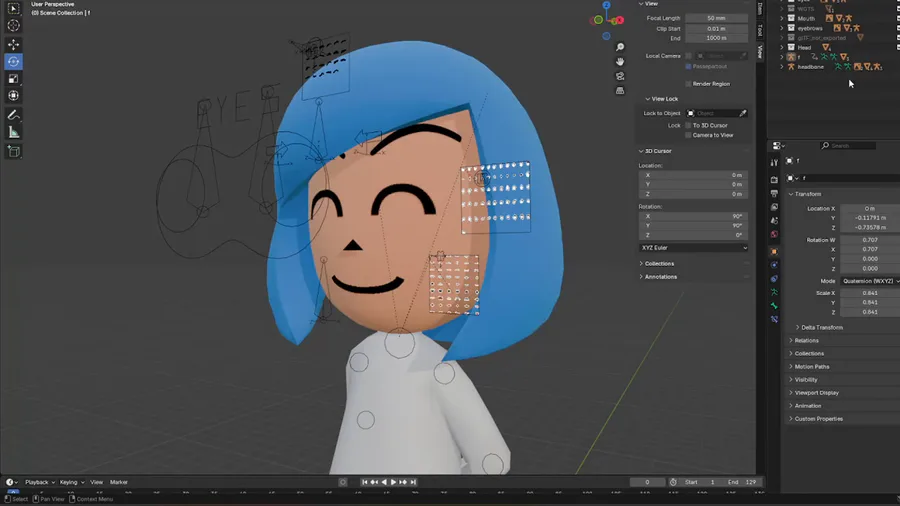Open the Output properties tab

coord(774,193)
